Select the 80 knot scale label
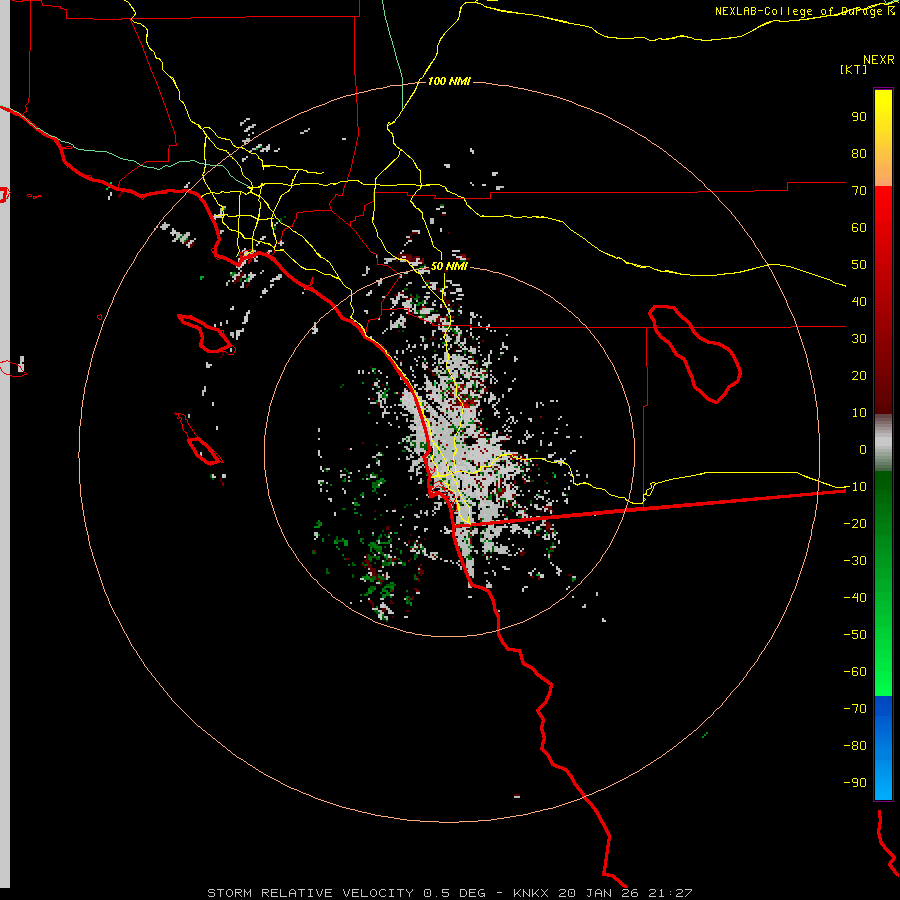 pos(859,154)
